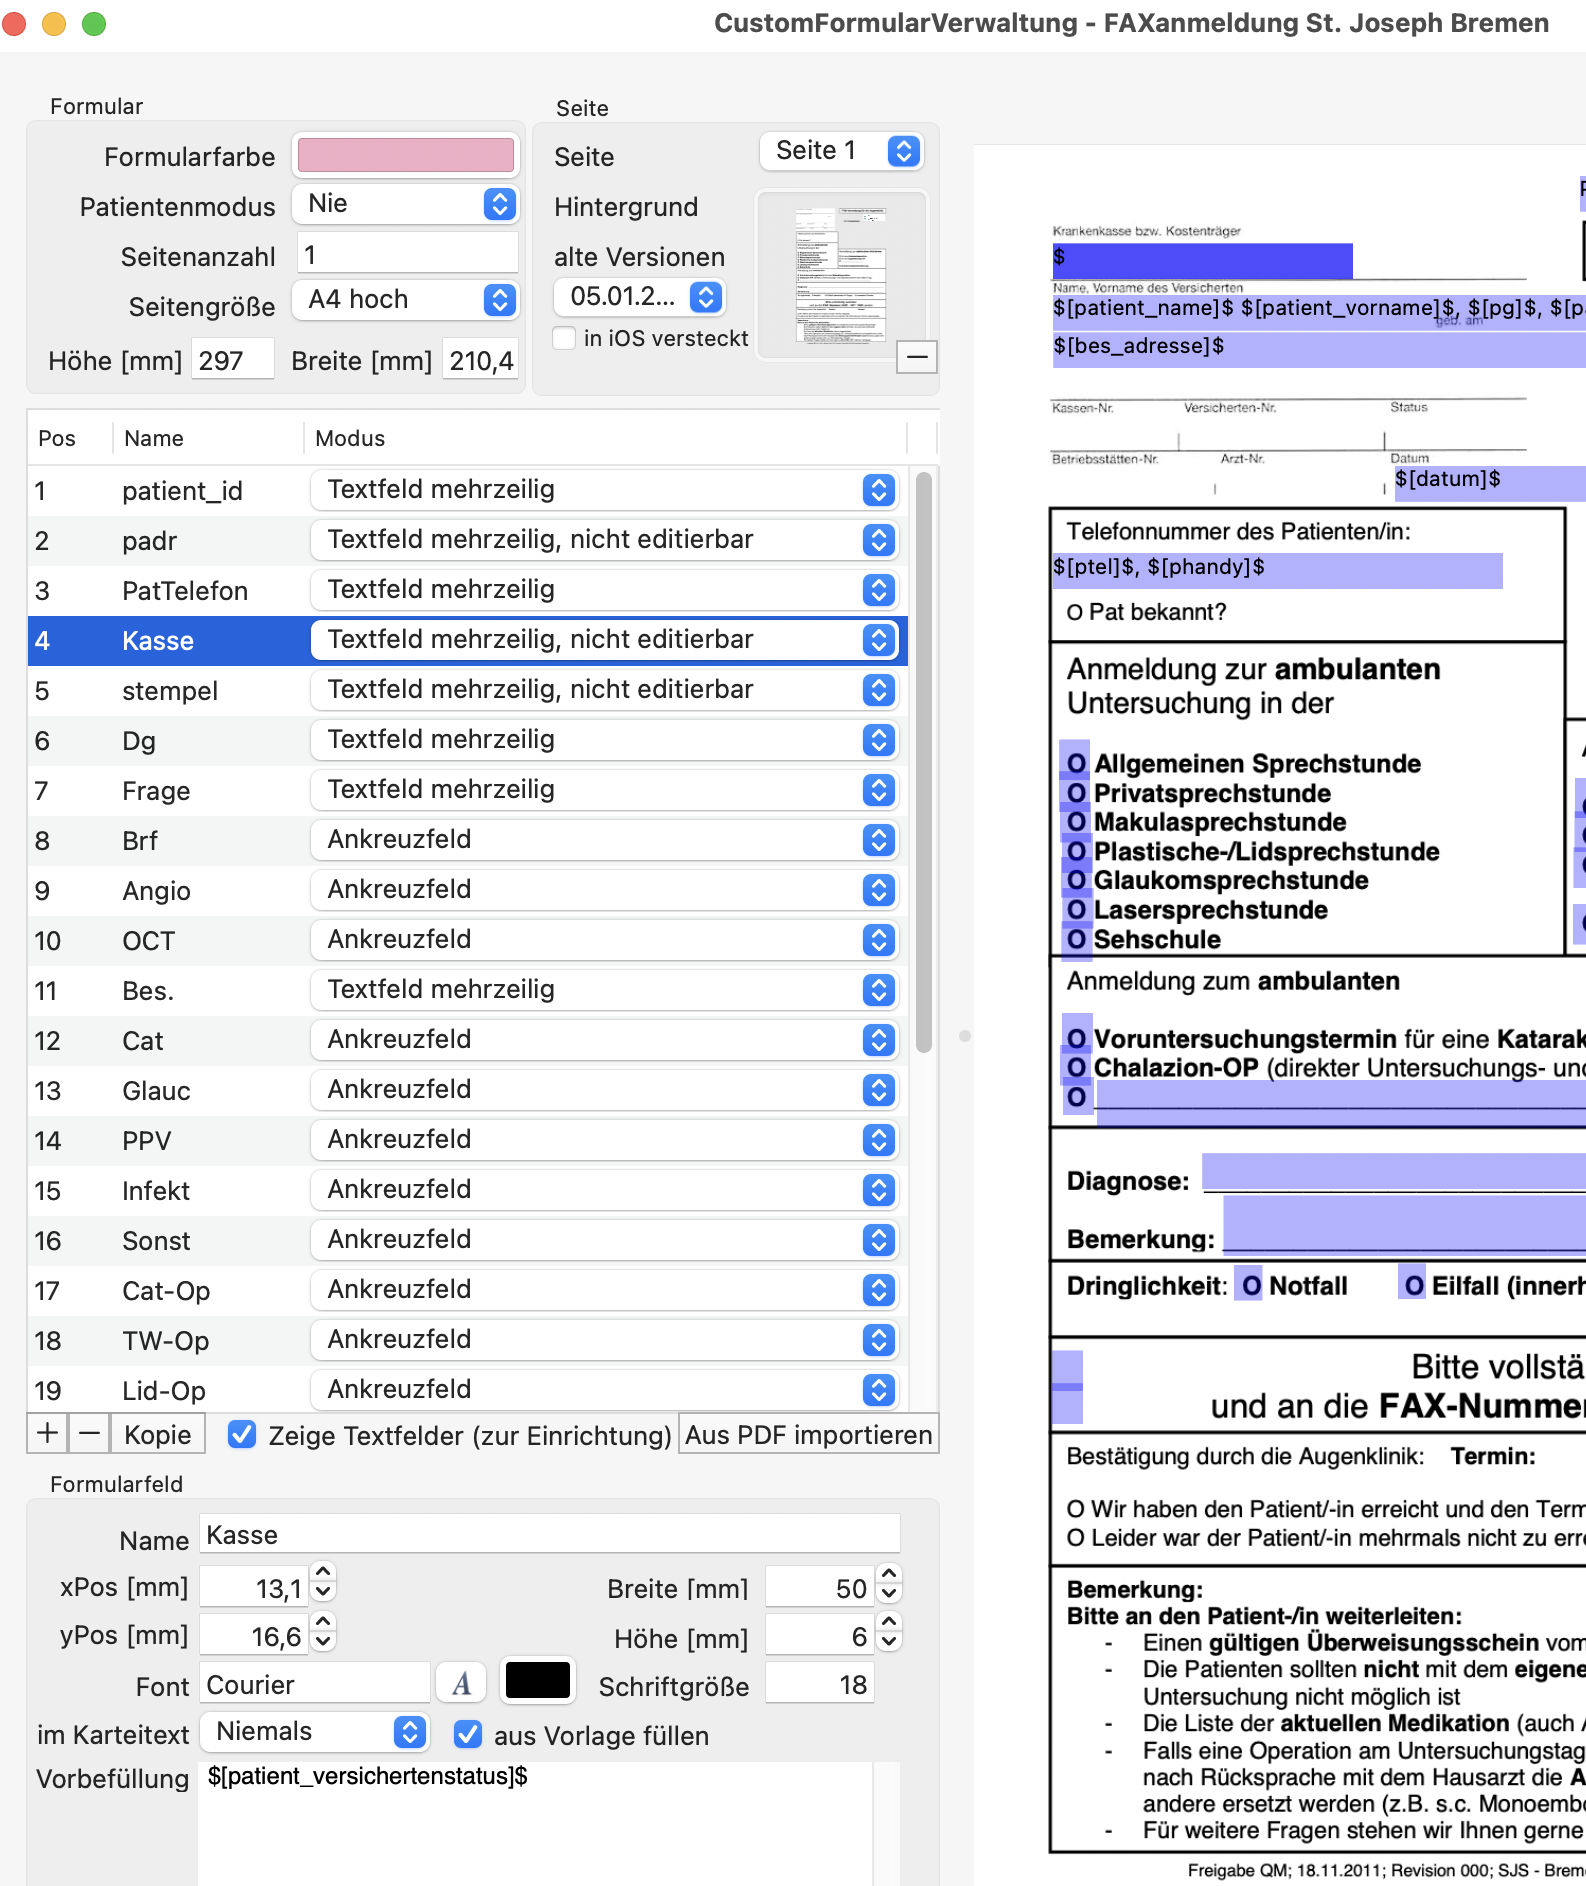Click the Seitenanzahl input field
This screenshot has height=1886, width=1586.
(408, 254)
